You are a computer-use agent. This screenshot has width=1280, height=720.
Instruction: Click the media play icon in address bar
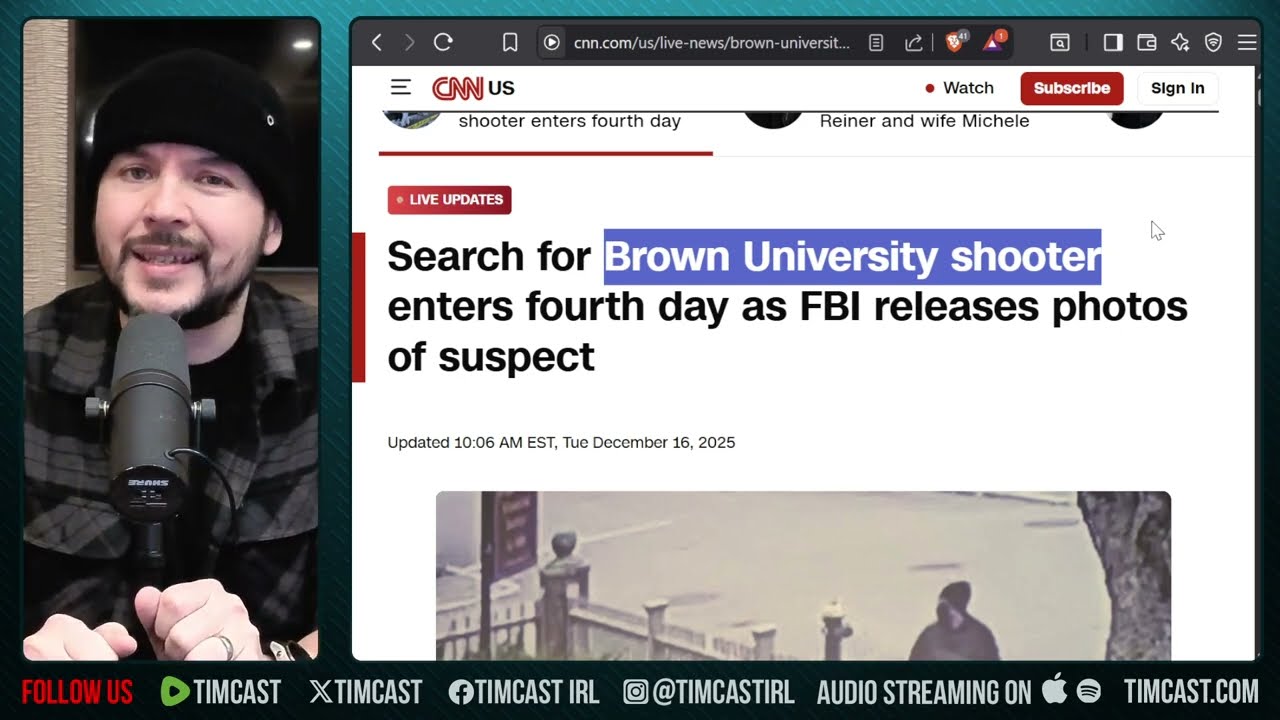click(552, 42)
